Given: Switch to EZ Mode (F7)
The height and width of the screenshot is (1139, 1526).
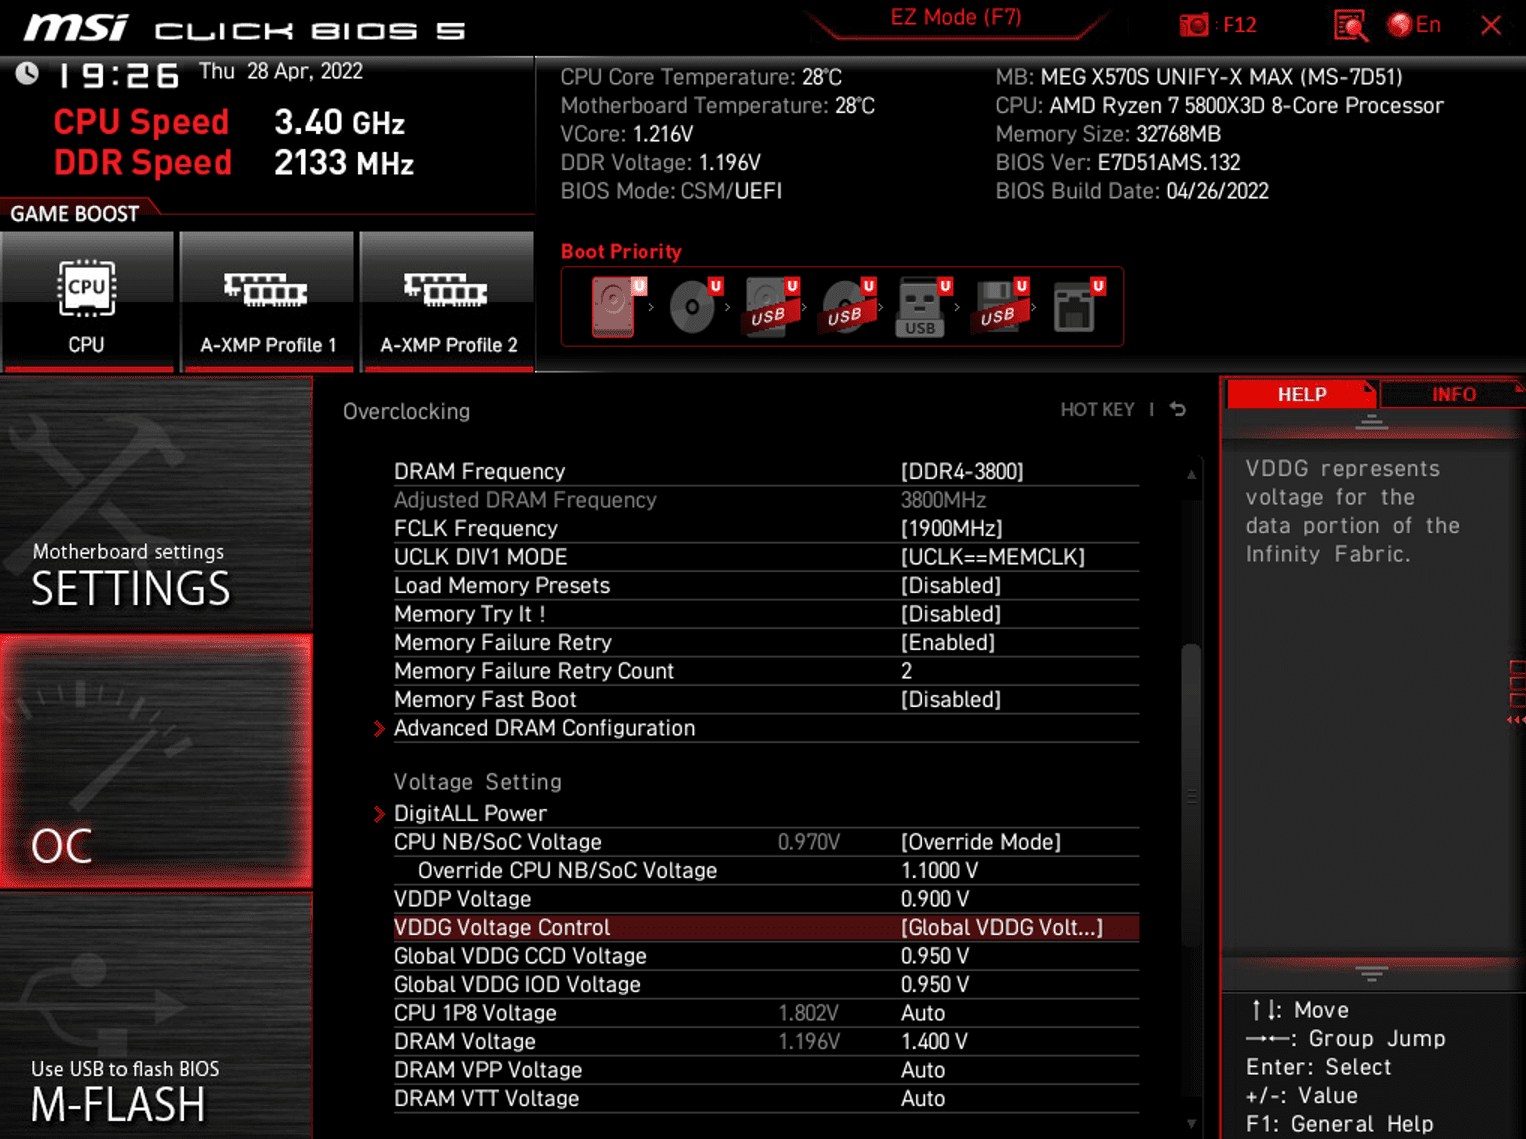Looking at the screenshot, I should click(956, 17).
